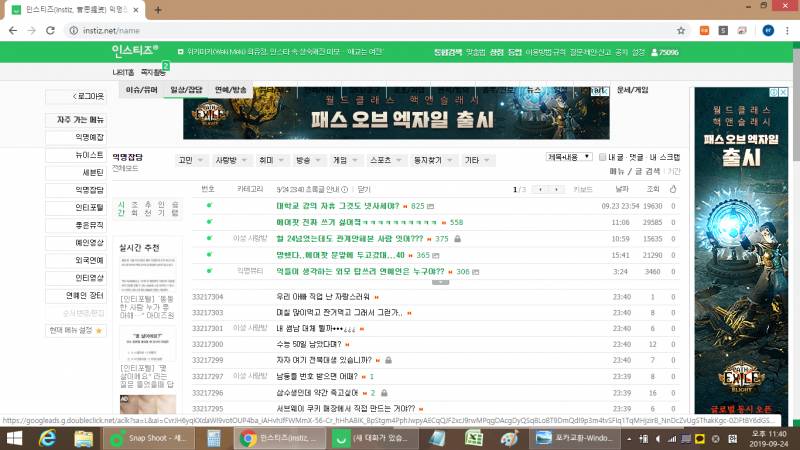800x450 pixels.
Task: Open the volume icon in system tray
Action: (x=658, y=439)
